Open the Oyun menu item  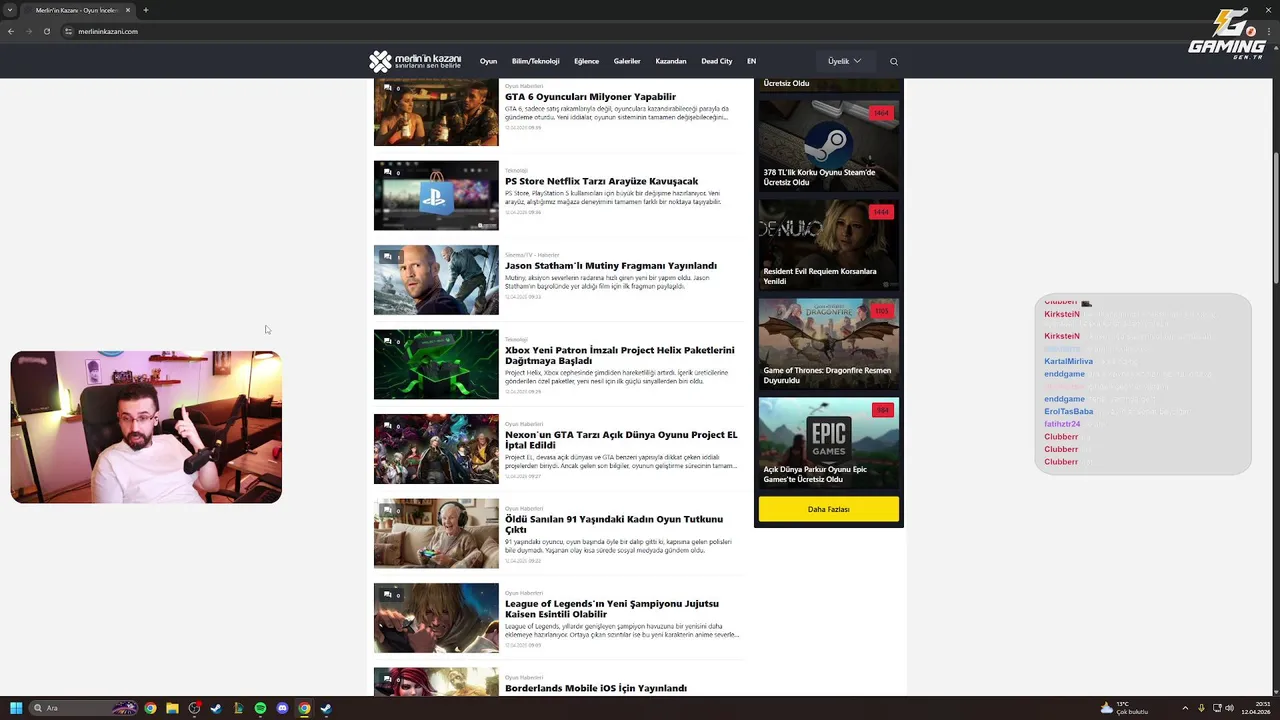488,61
